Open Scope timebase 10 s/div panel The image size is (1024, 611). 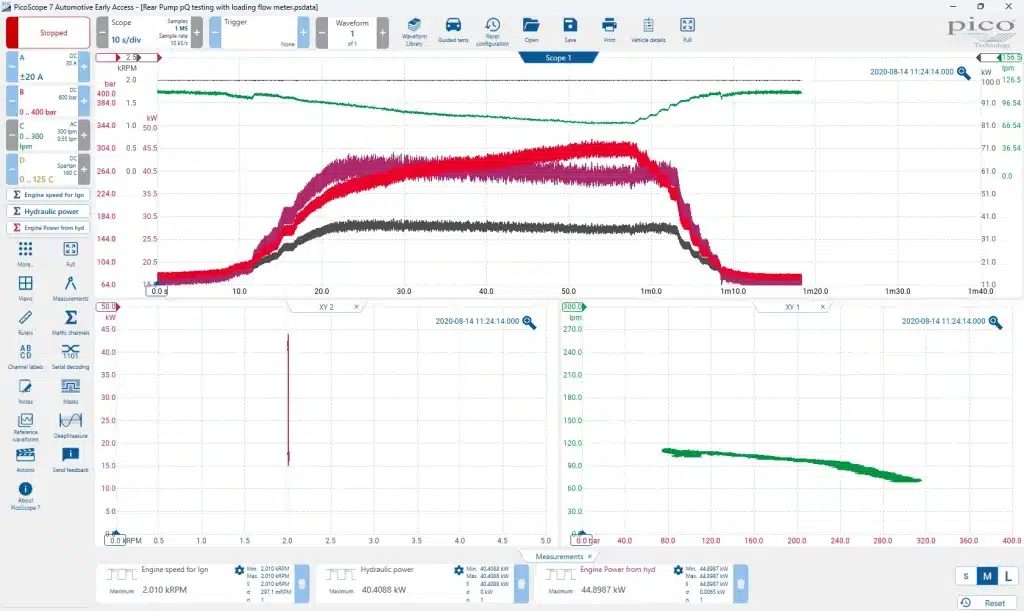pos(150,33)
